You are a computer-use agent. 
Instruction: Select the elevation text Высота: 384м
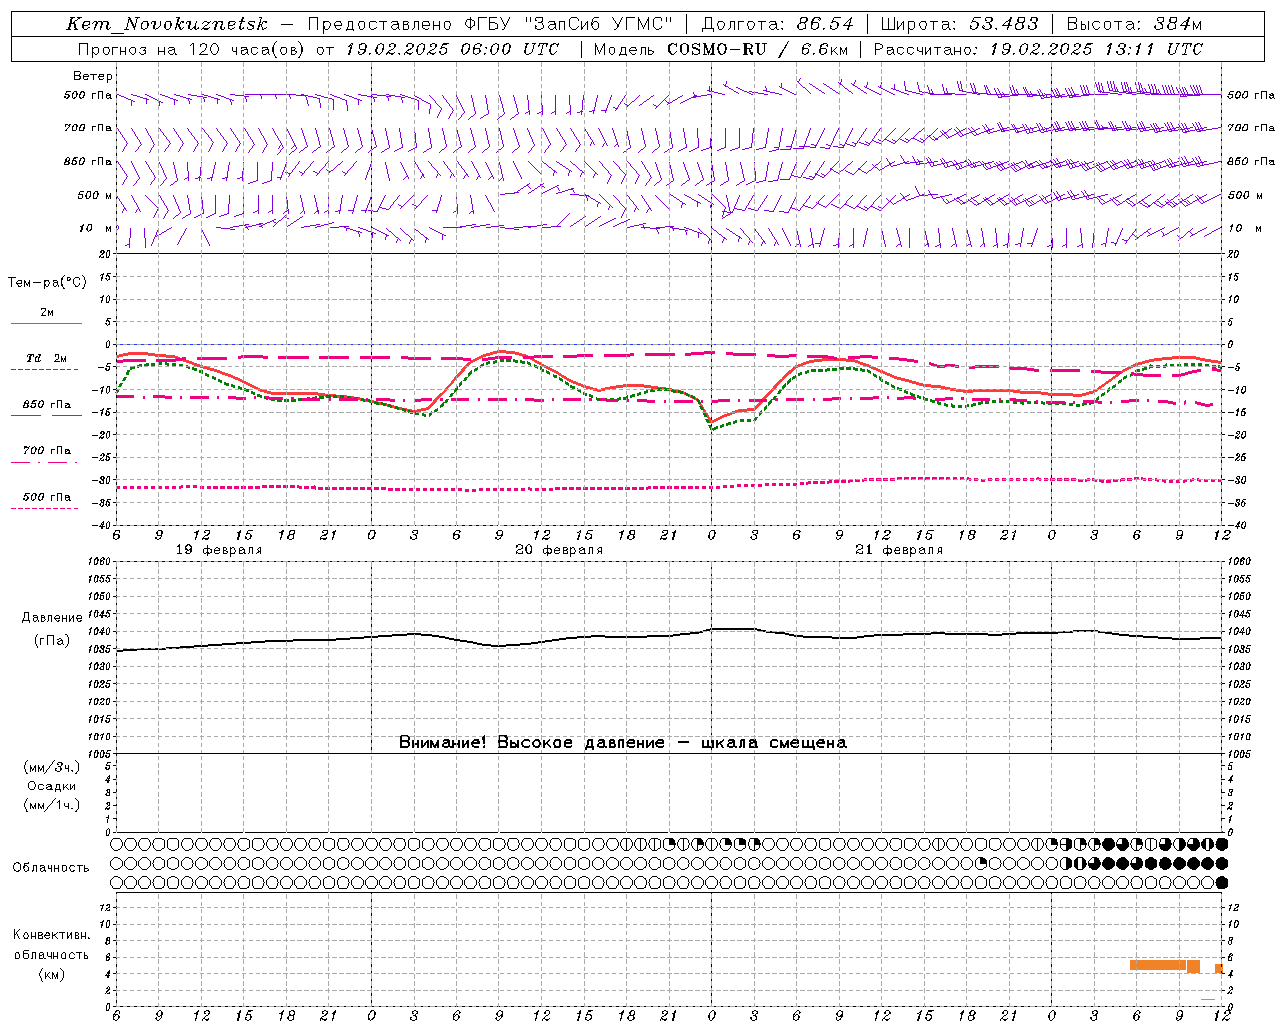[x=1134, y=24]
